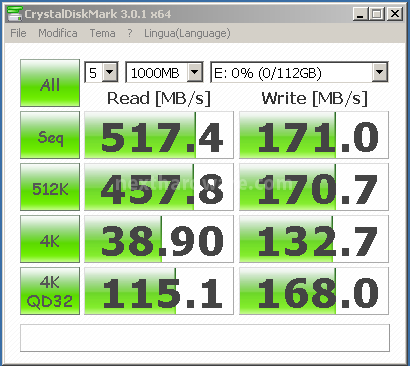
Task: Open the Tema menu
Action: 102,33
